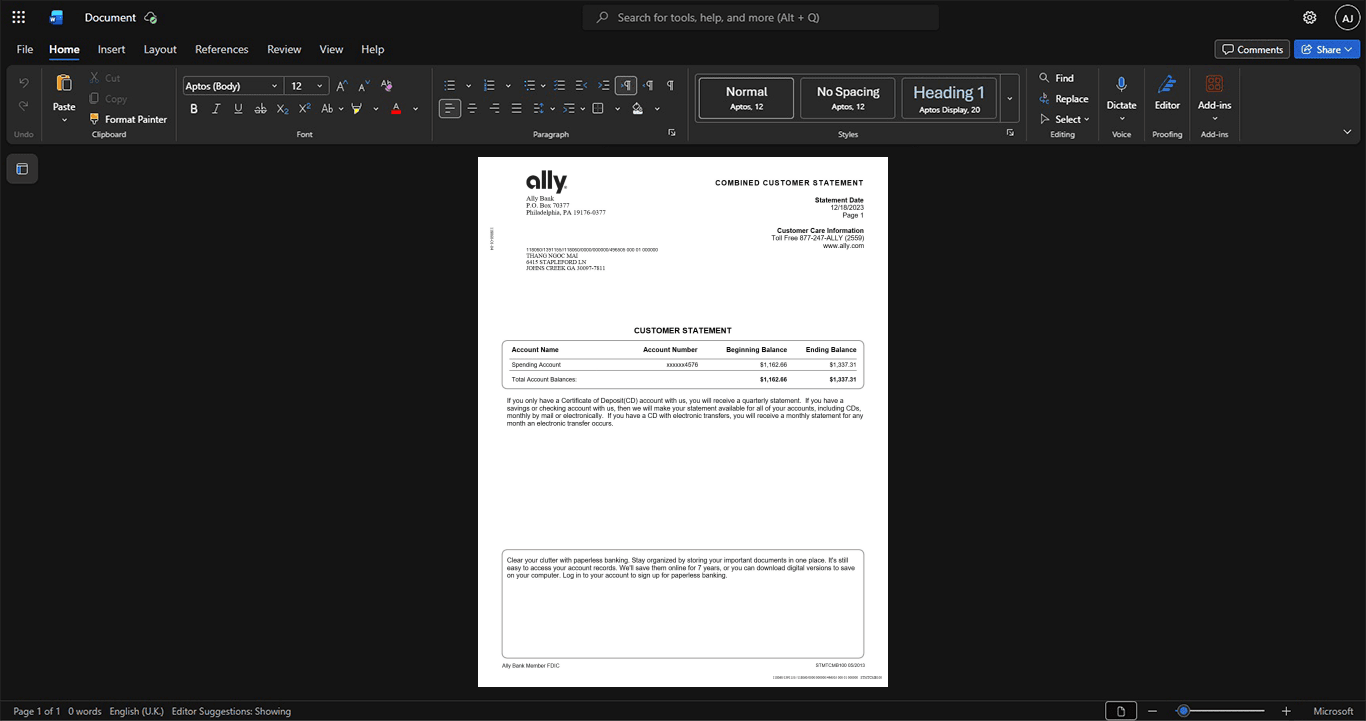Click Replace in Editing group
This screenshot has height=721, width=1366.
pos(1064,99)
